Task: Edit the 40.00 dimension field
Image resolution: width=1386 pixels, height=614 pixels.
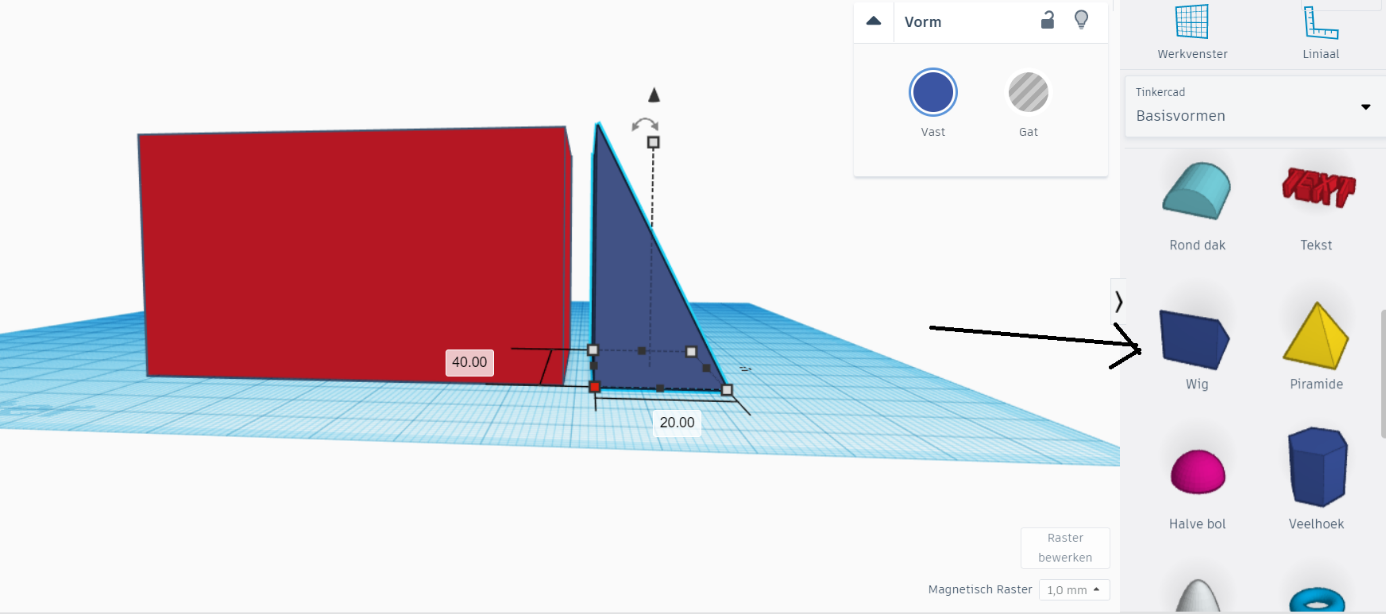Action: pos(469,362)
